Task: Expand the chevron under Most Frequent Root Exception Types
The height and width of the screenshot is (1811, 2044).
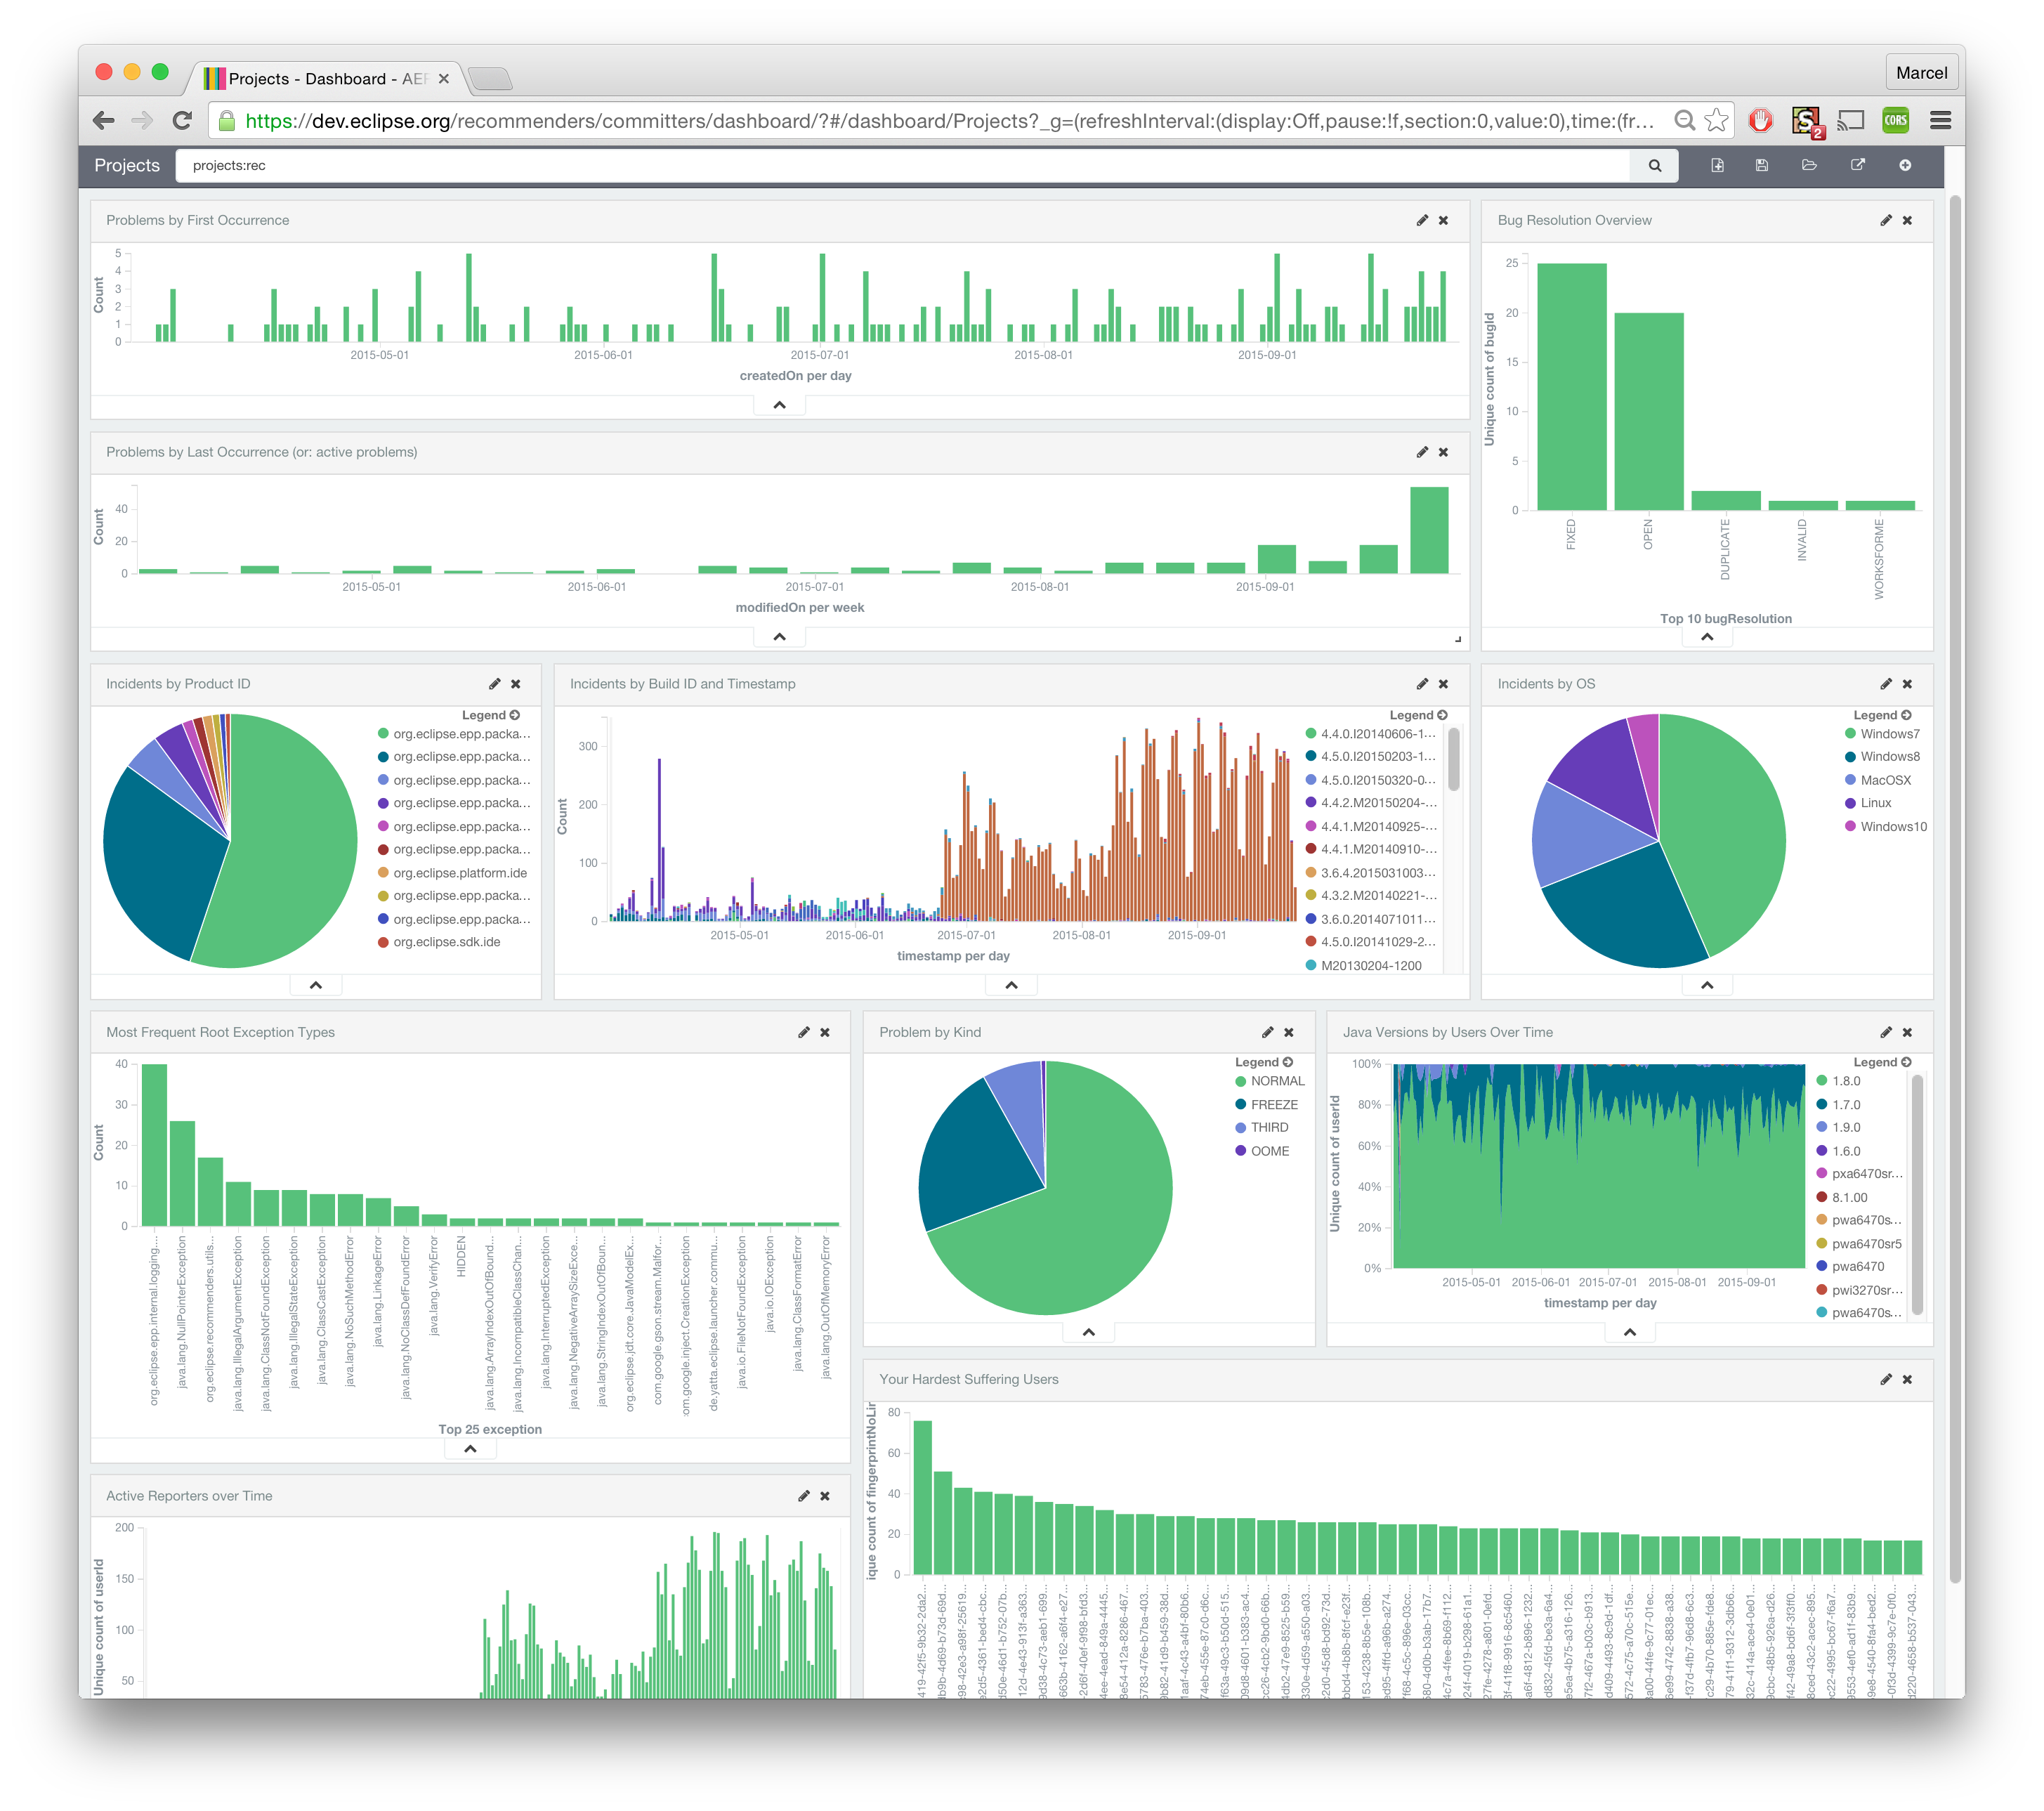Action: [470, 1449]
